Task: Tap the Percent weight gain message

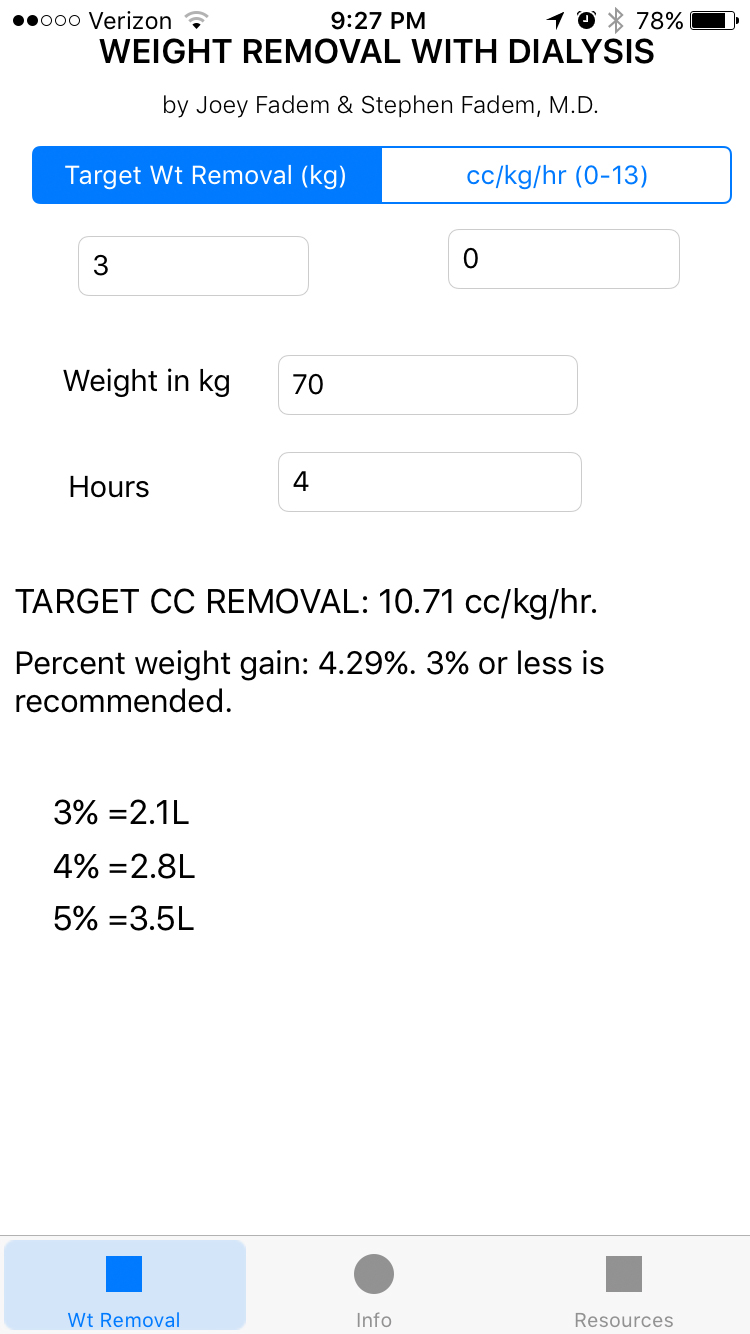Action: pos(310,681)
